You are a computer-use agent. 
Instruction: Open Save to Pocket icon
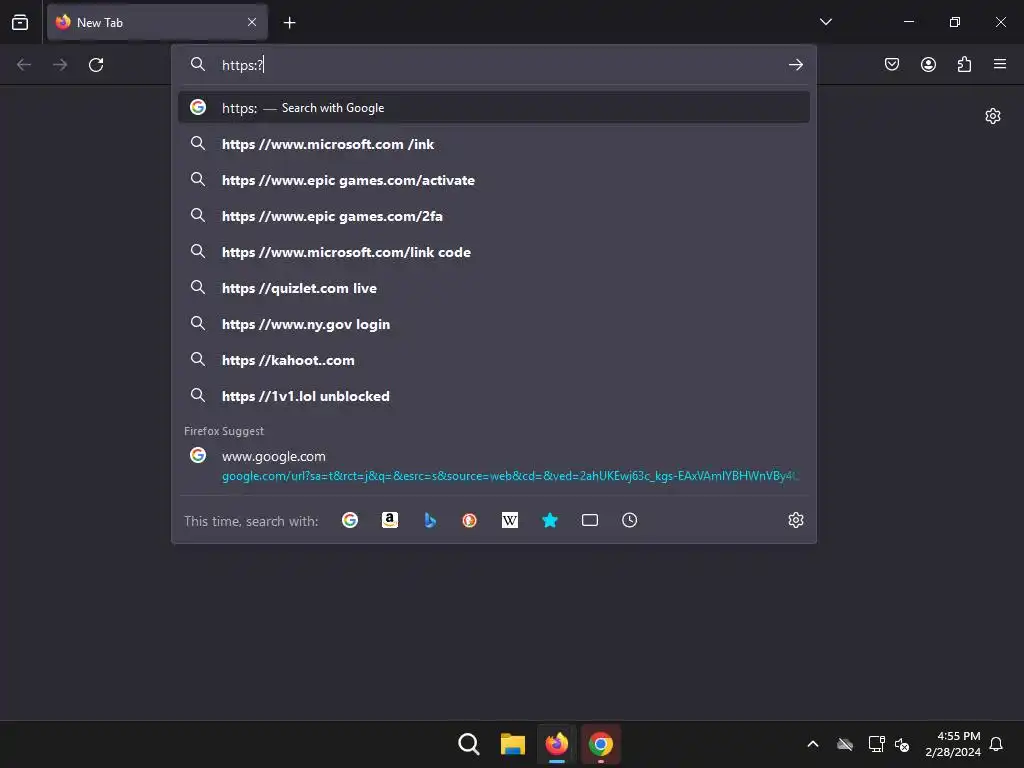click(892, 64)
